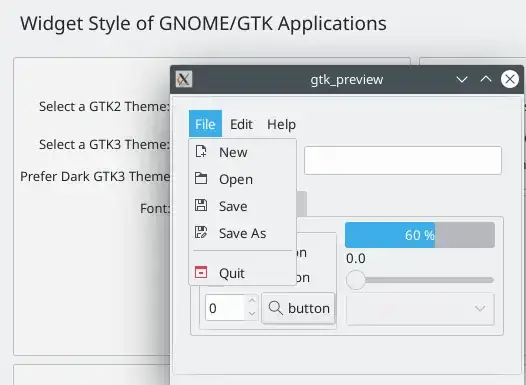The height and width of the screenshot is (385, 526).
Task: Click the Select a GTK3 Theme label
Action: tap(104, 145)
